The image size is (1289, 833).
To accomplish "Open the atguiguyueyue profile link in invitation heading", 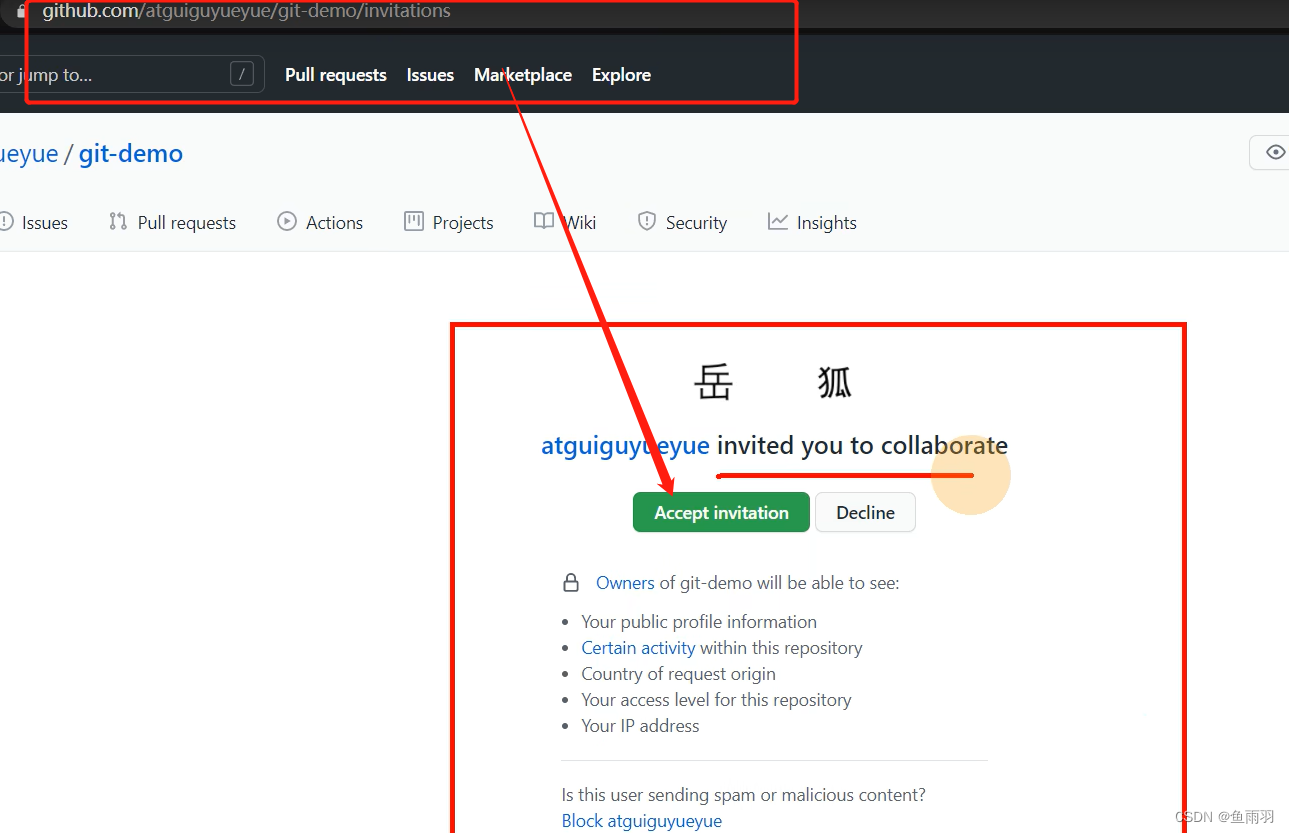I will click(625, 445).
